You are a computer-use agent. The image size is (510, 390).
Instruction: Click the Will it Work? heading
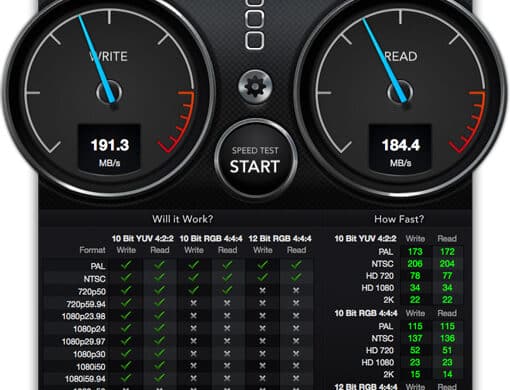[182, 219]
